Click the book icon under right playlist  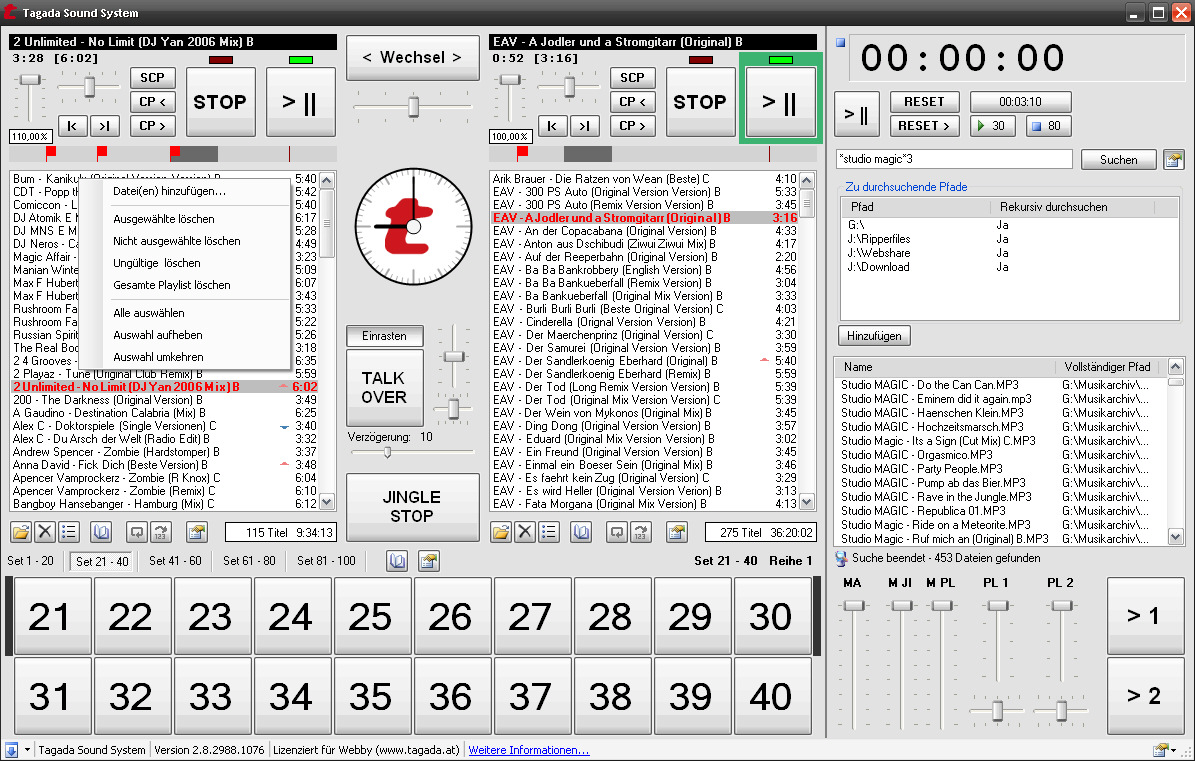(581, 532)
